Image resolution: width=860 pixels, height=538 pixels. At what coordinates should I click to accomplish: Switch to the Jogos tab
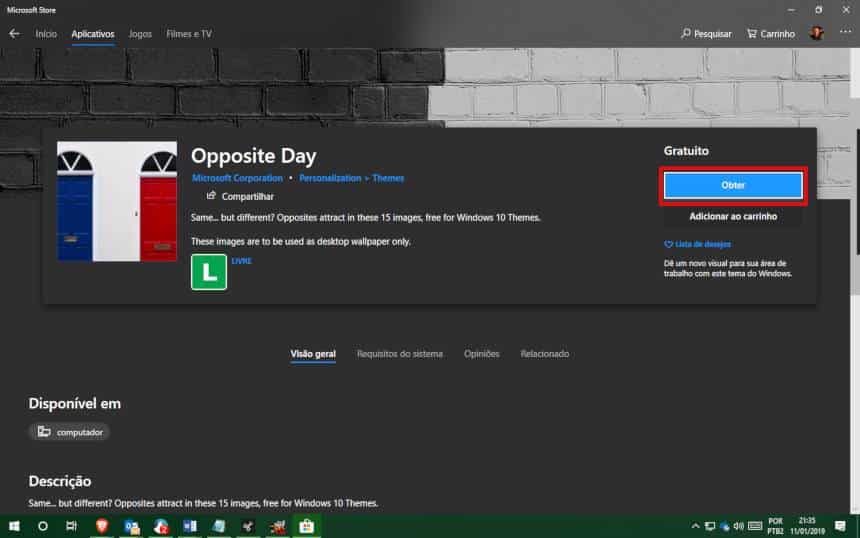[x=140, y=34]
